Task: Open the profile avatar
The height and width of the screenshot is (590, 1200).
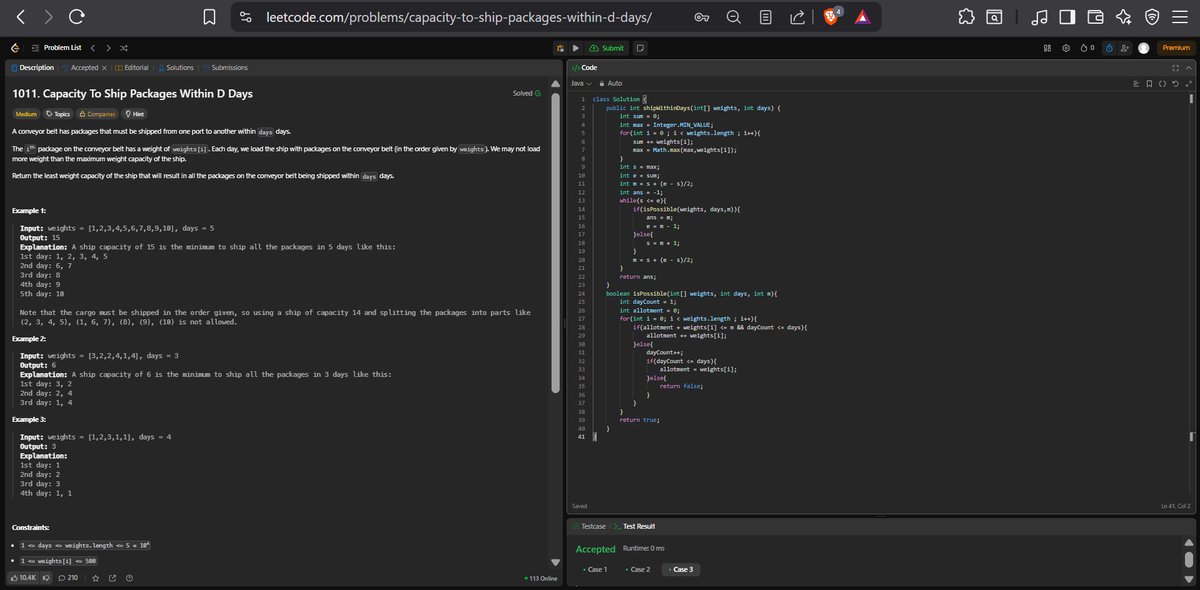Action: click(x=1143, y=47)
